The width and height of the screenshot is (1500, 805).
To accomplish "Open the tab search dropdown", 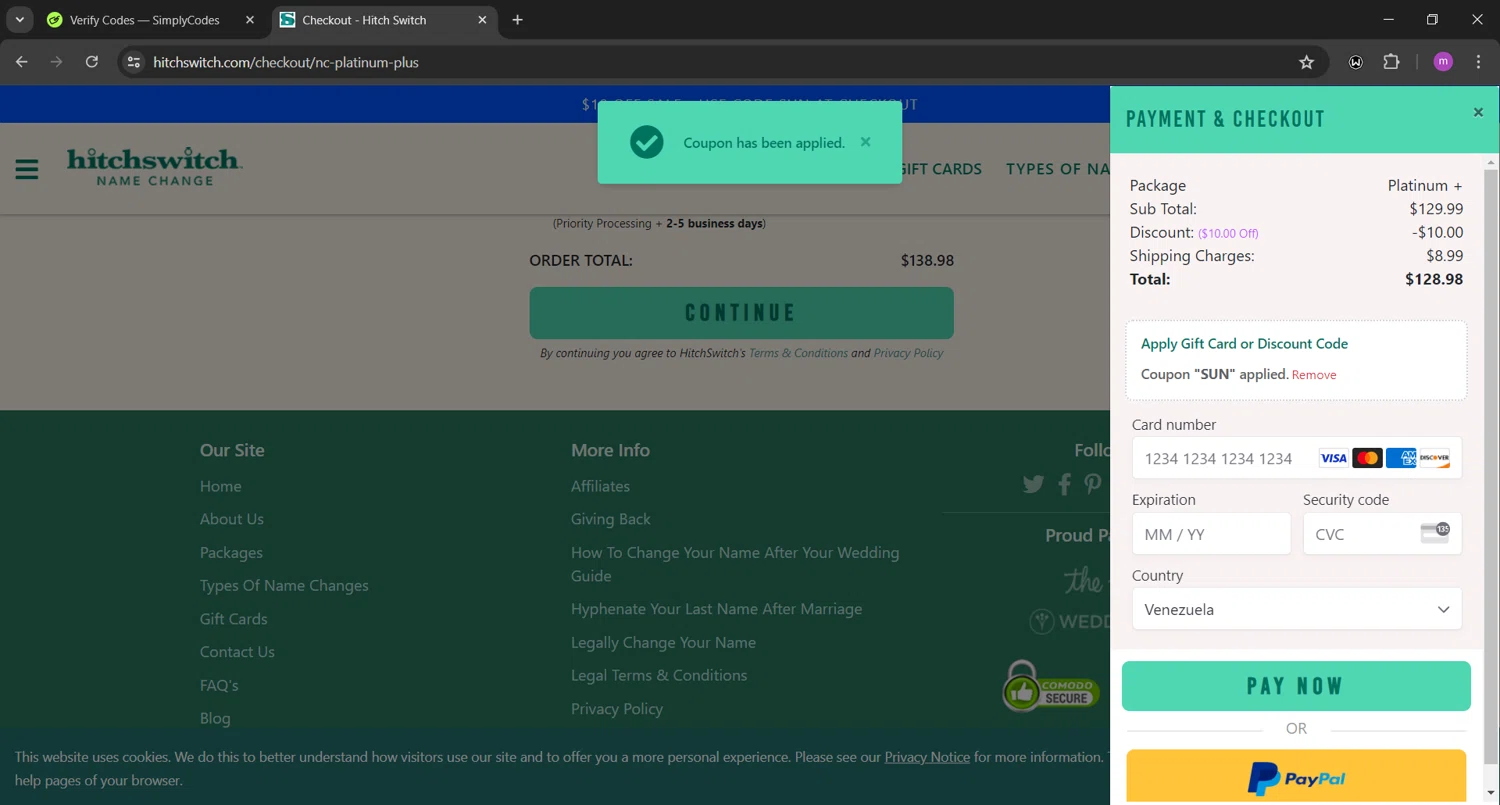I will tap(19, 20).
